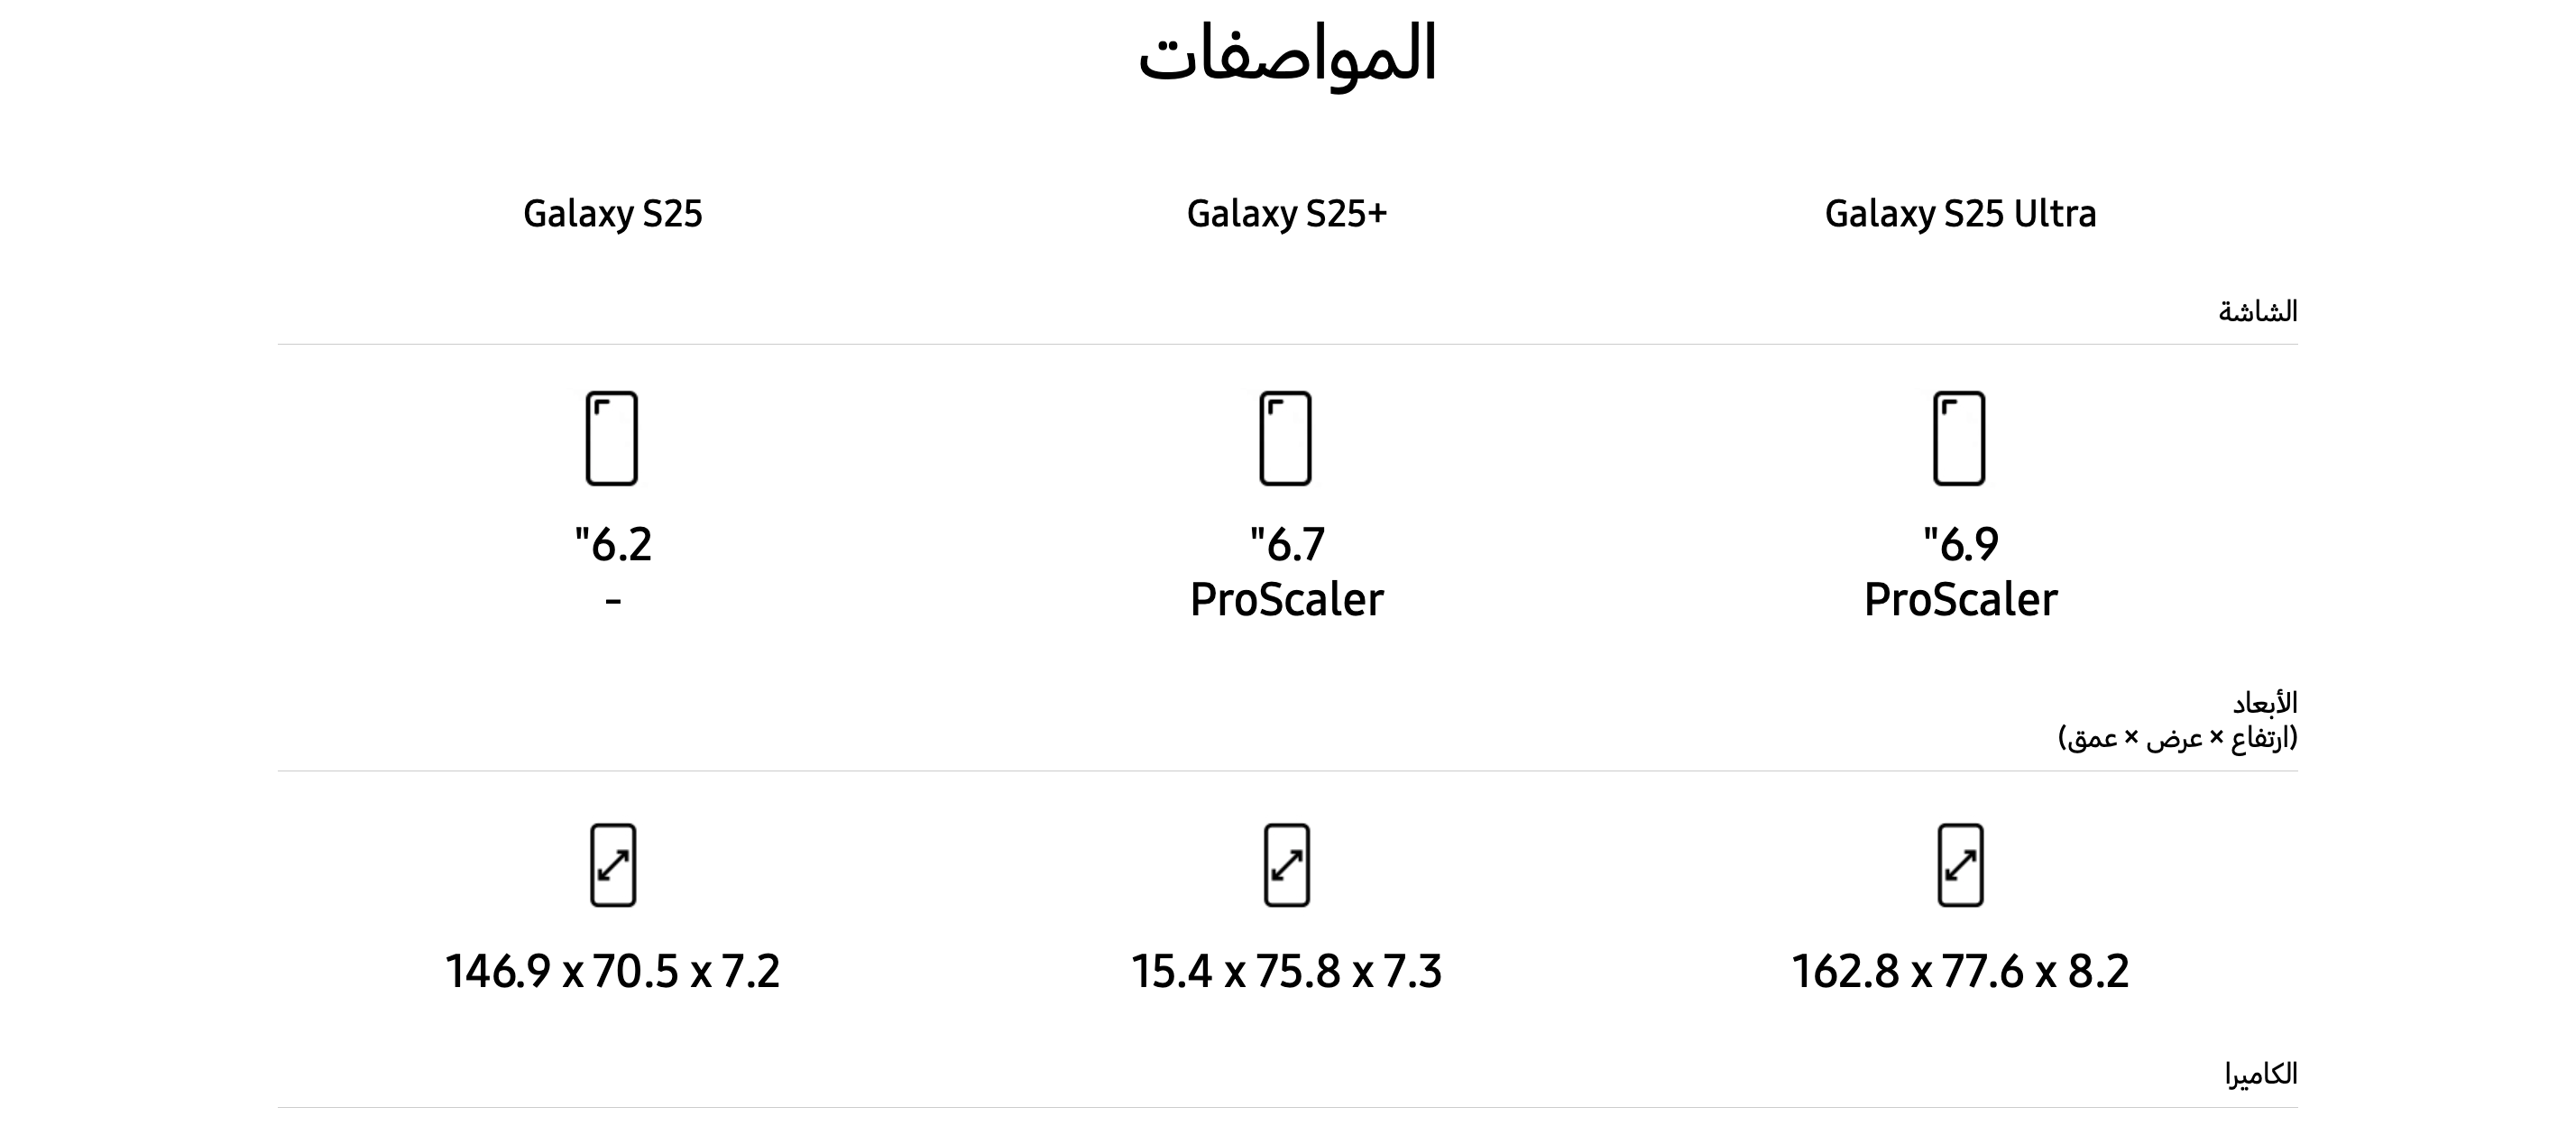2576x1126 pixels.
Task: Click the 162.8 x 77.6 x 8.2 dimensions
Action: pyautogui.click(x=1960, y=971)
